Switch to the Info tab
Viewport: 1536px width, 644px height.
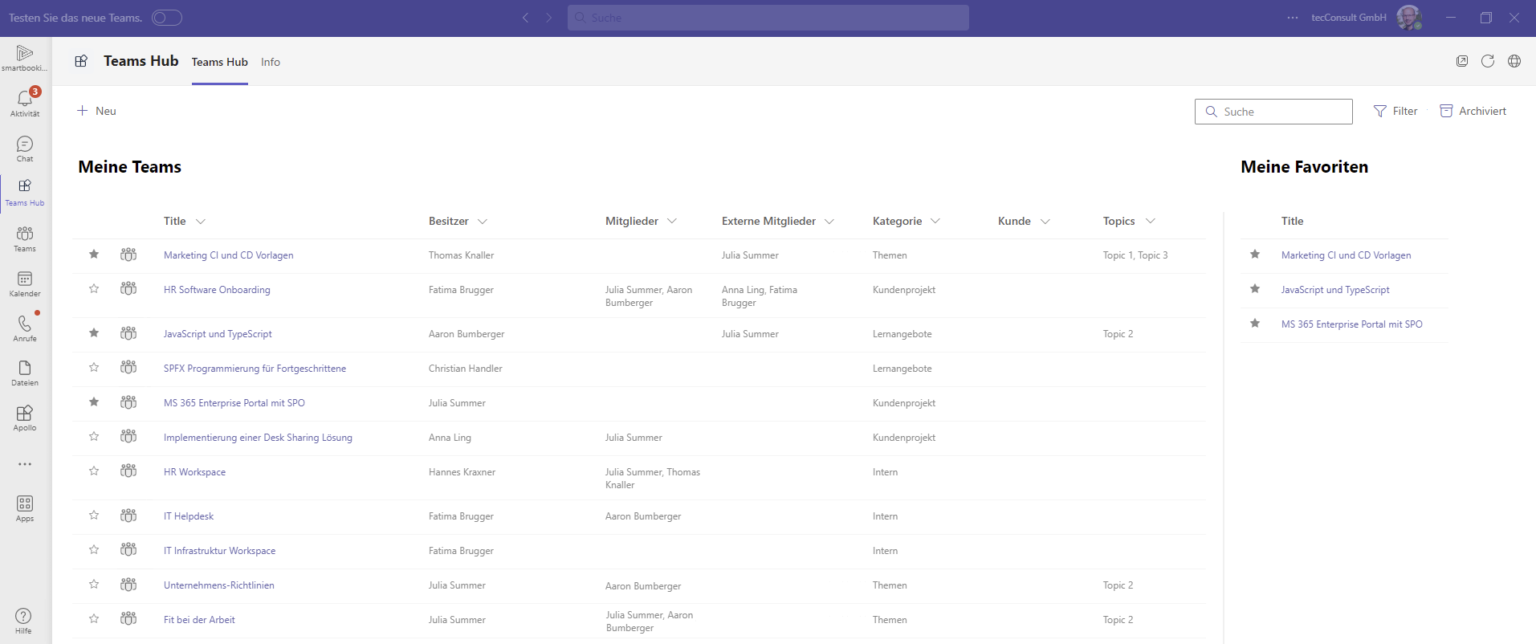[270, 62]
